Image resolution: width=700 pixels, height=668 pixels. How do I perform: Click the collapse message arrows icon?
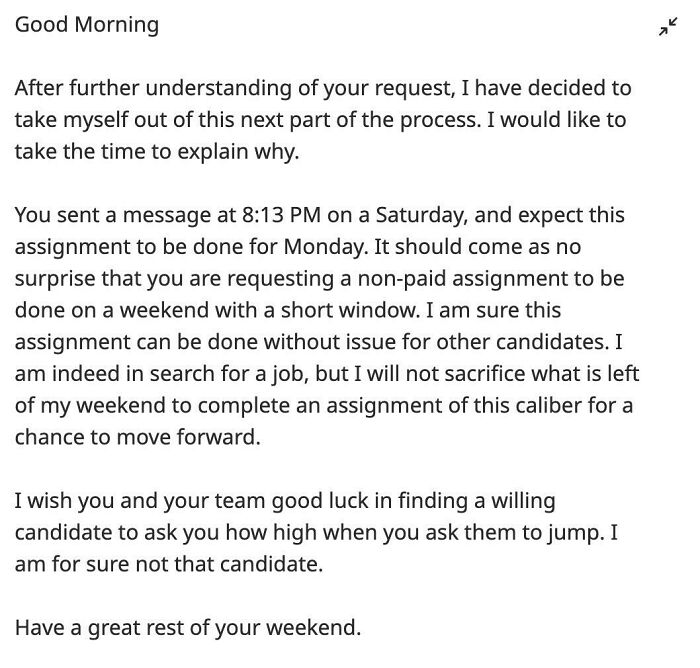pos(667,30)
